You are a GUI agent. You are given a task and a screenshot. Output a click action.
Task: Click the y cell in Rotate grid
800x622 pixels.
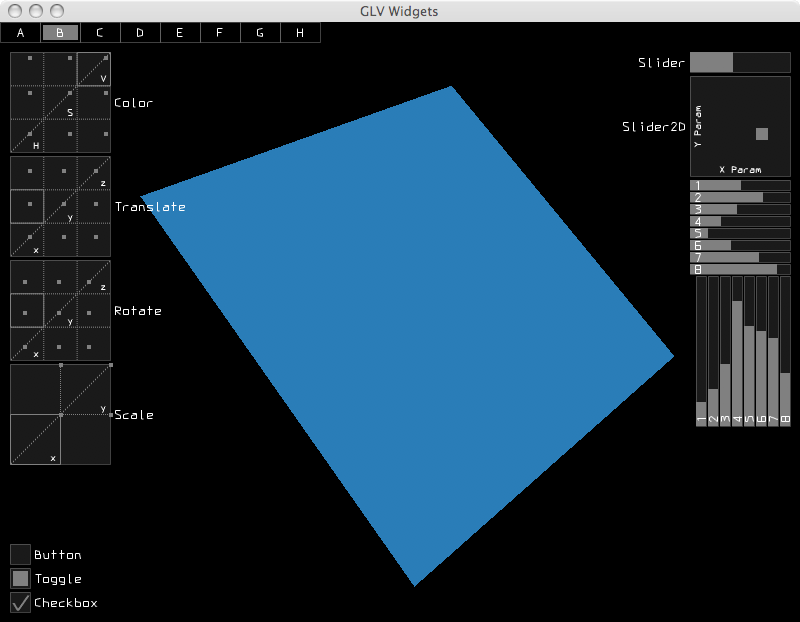(x=60, y=311)
